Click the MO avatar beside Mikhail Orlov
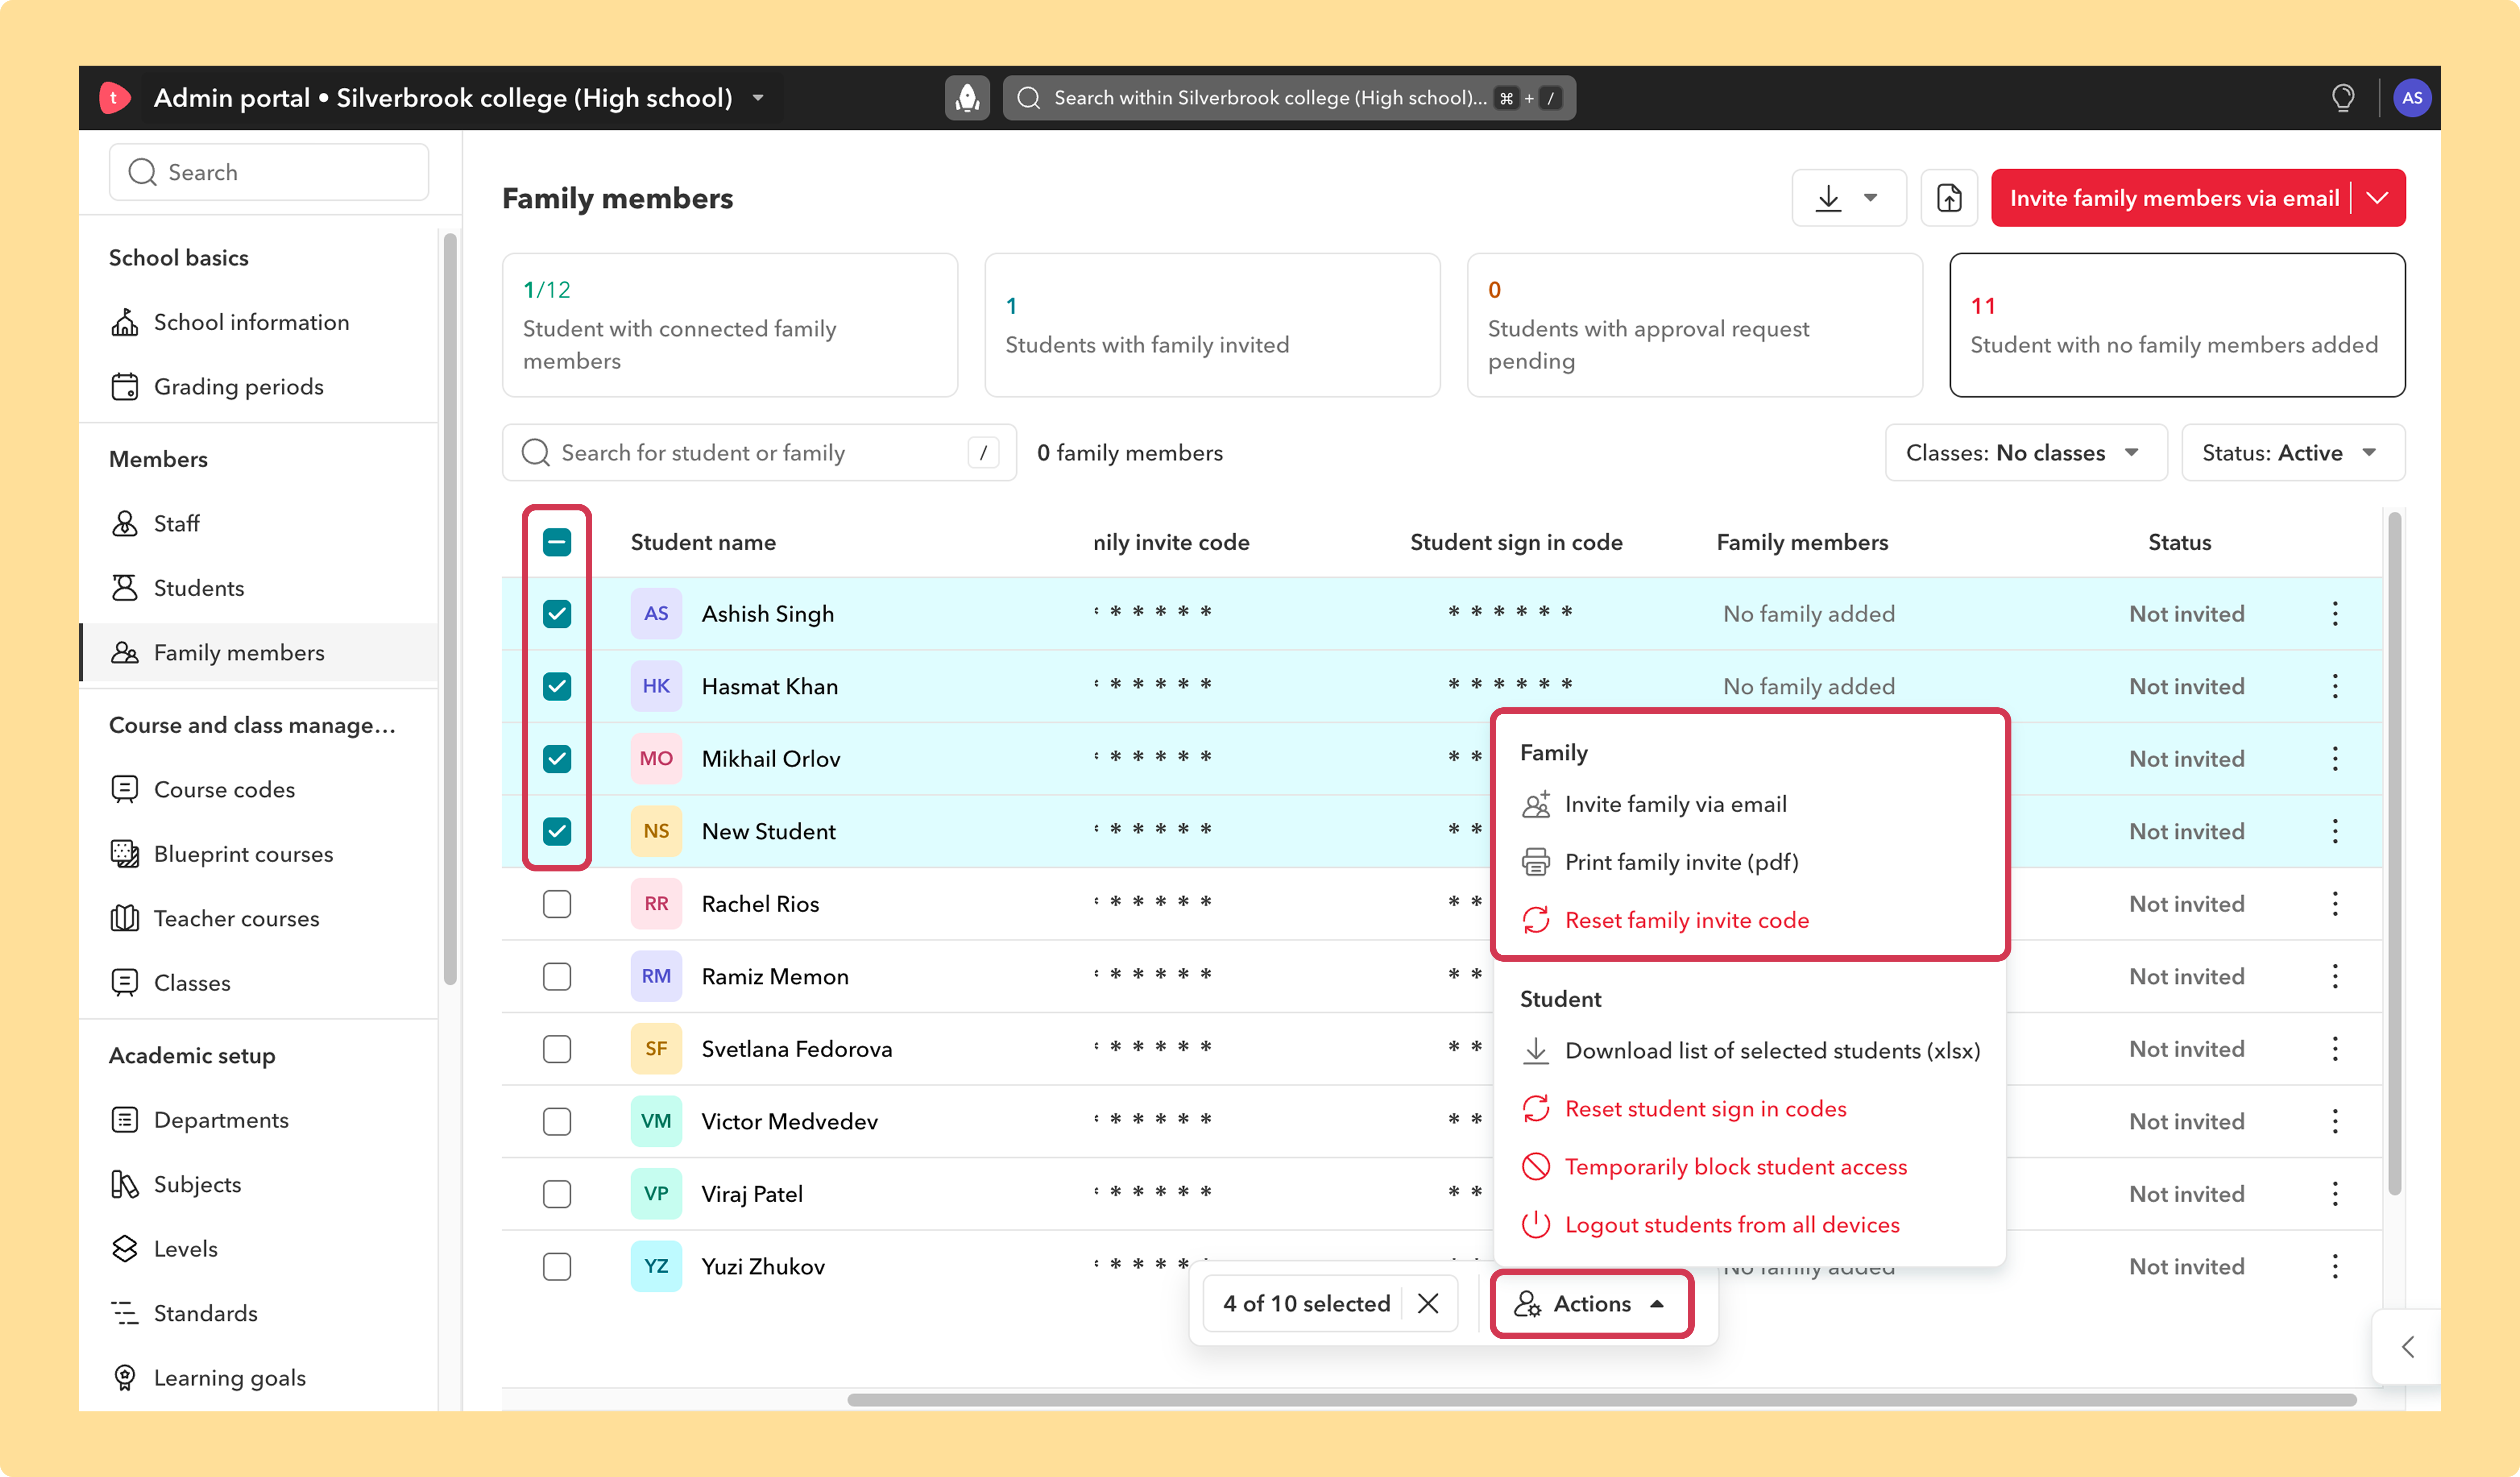 (x=656, y=759)
